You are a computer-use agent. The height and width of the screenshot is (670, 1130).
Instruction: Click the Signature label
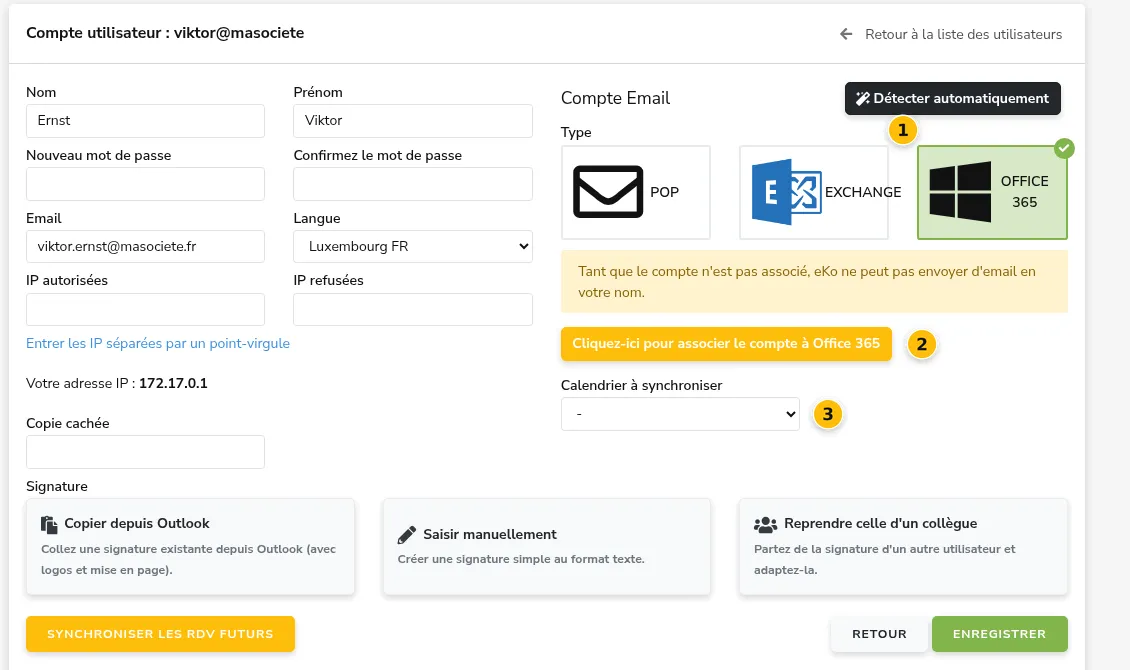pyautogui.click(x=57, y=486)
